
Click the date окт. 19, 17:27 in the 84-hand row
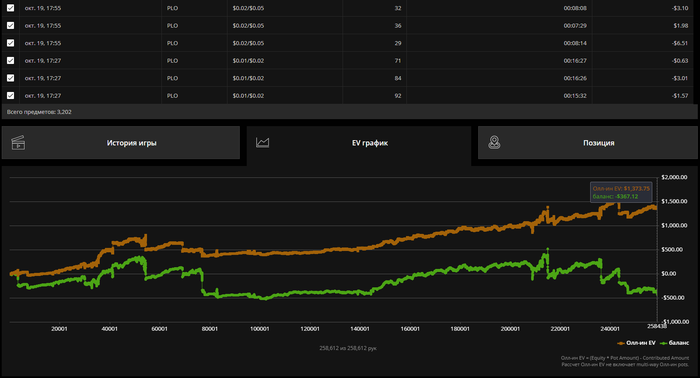[x=43, y=78]
